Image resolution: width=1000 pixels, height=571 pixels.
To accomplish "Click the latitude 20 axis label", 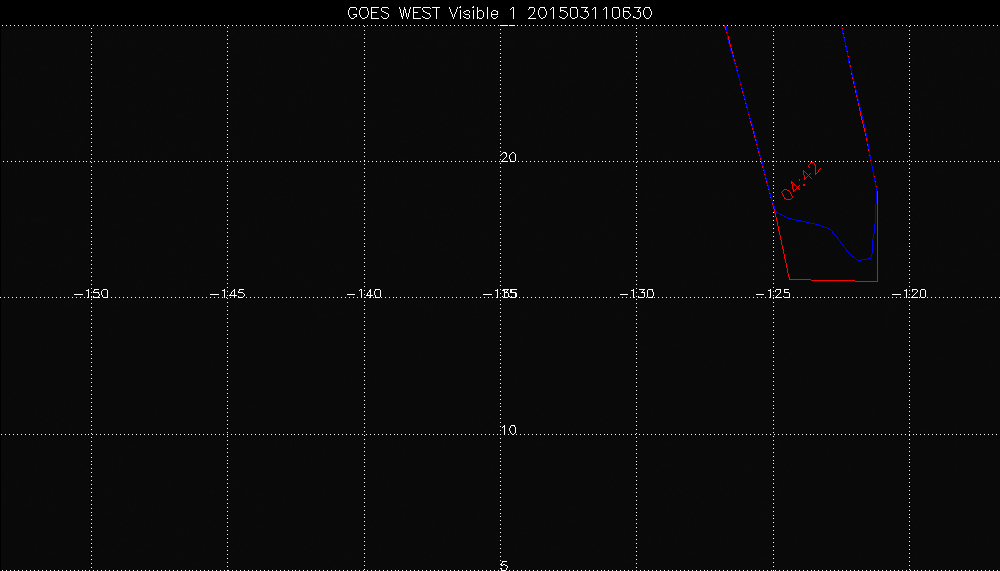I will tap(508, 158).
